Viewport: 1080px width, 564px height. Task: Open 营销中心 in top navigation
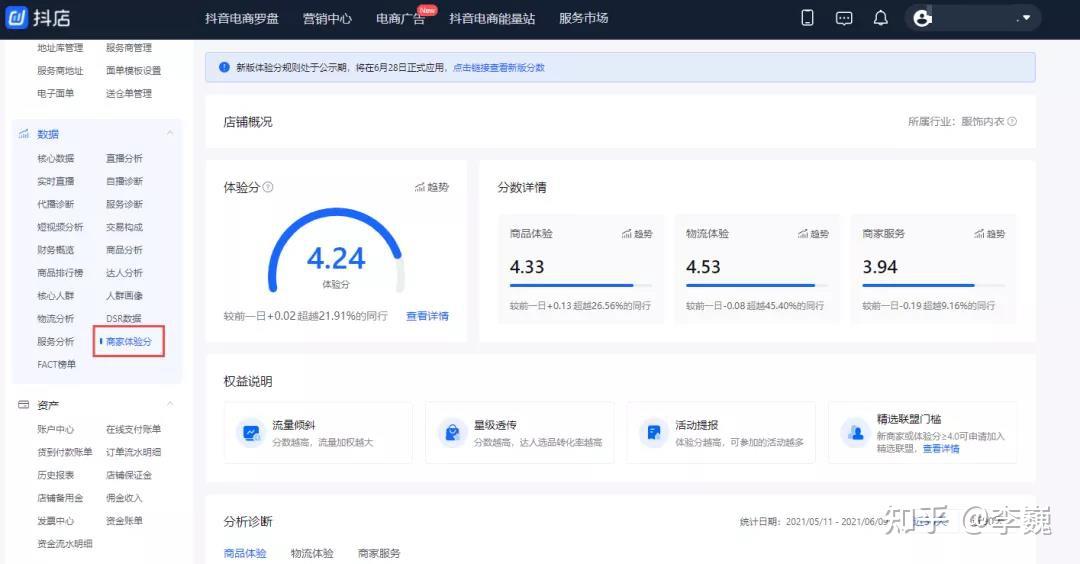coord(327,19)
